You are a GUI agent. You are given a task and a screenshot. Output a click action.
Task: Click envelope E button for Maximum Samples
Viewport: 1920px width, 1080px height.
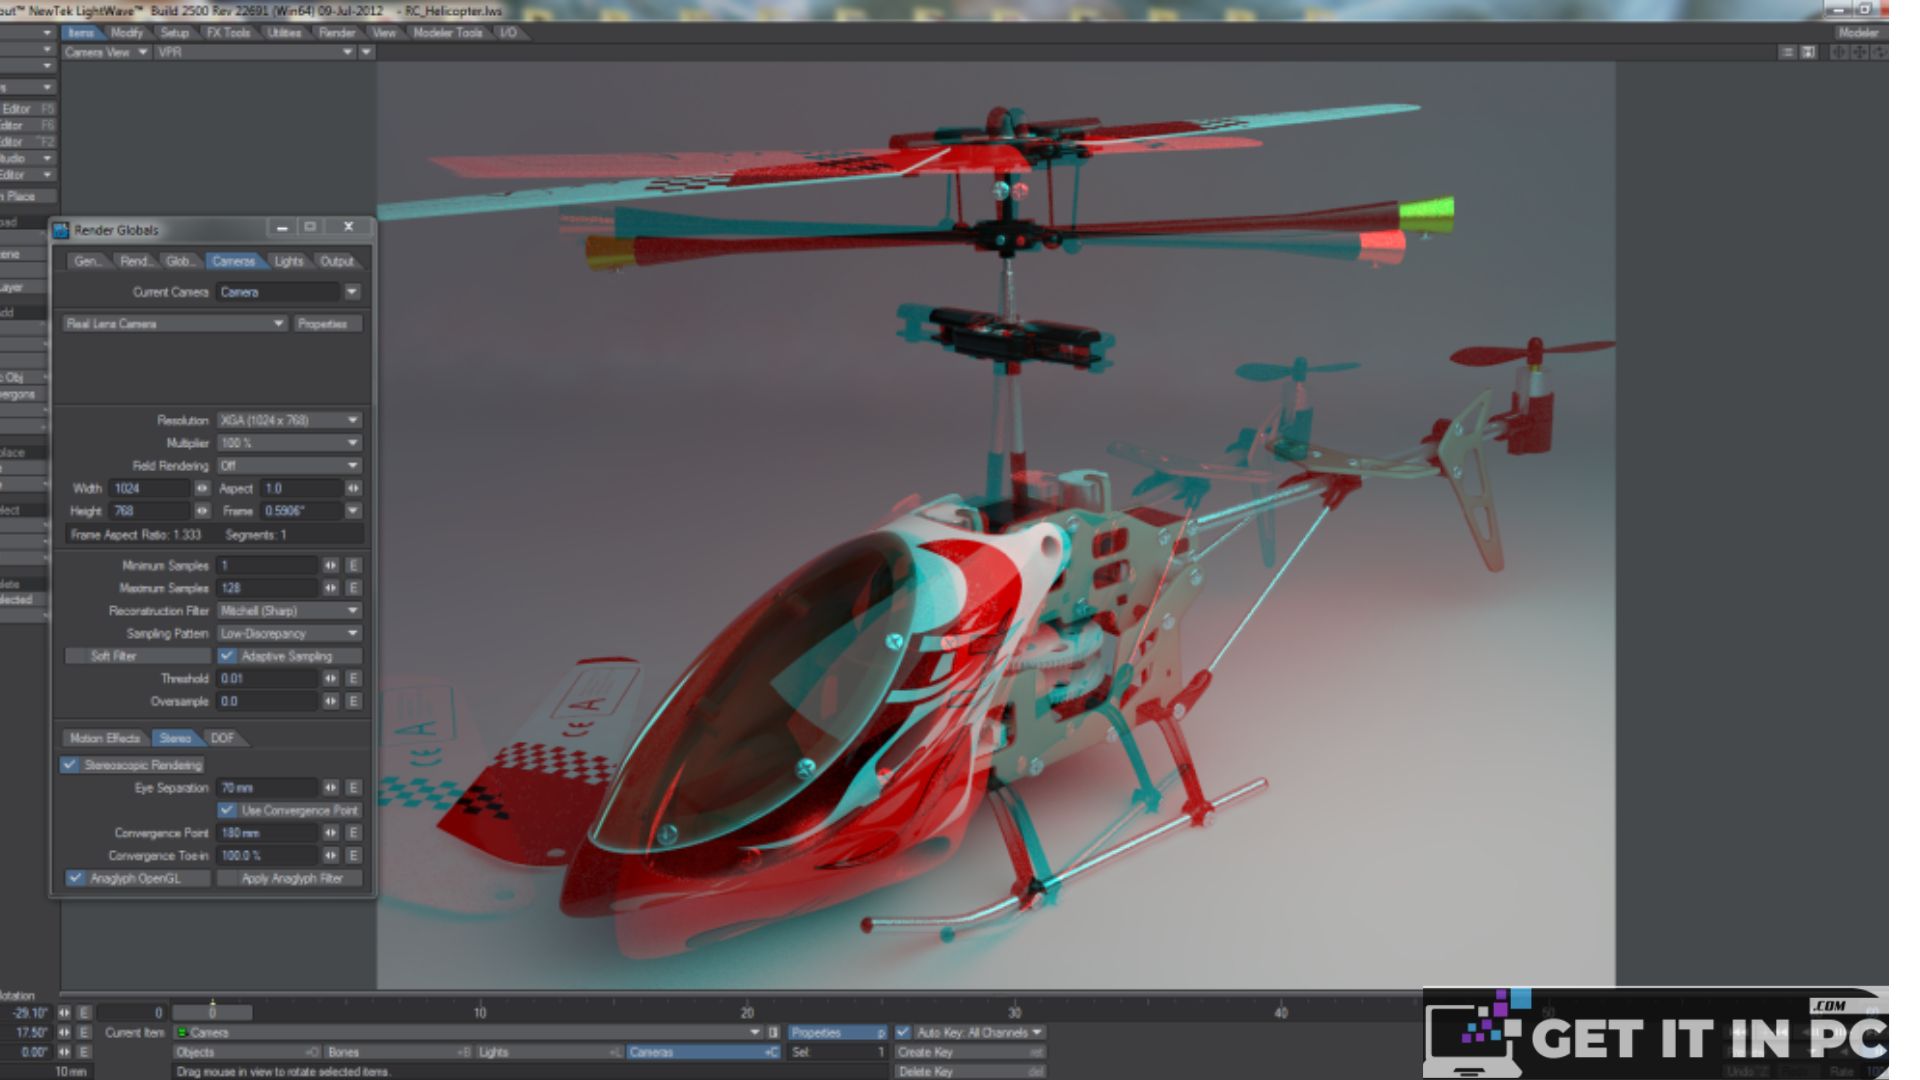[x=353, y=588]
